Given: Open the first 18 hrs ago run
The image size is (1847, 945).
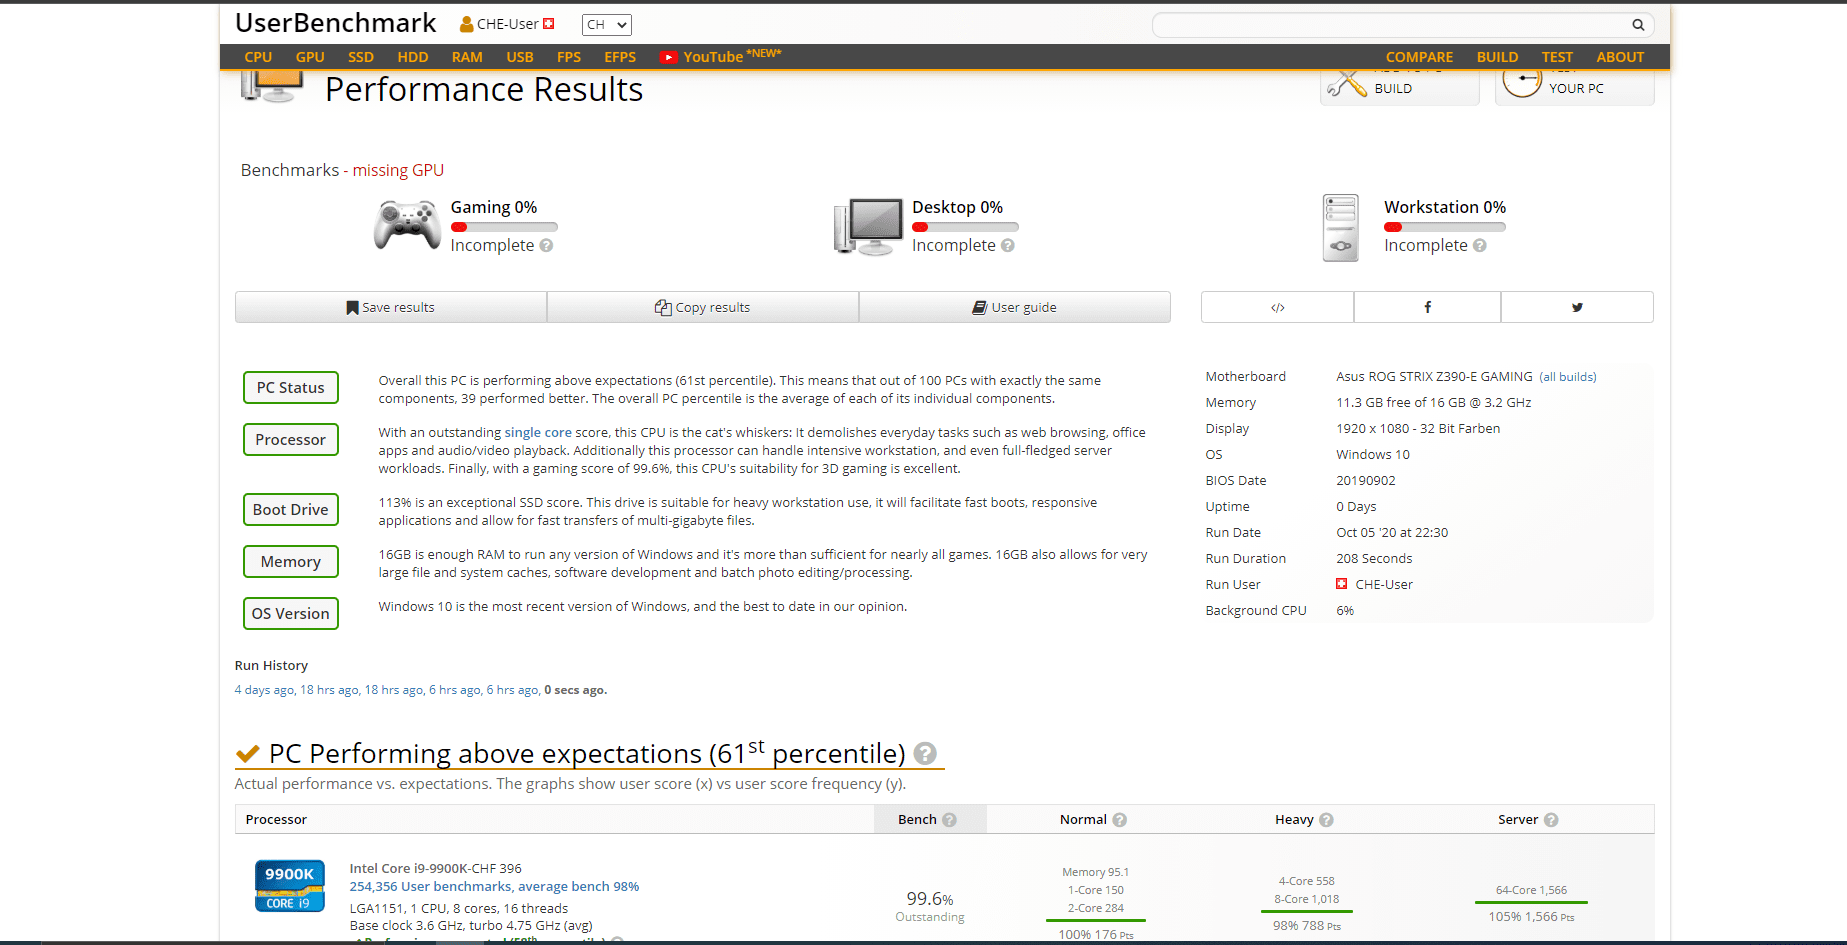Looking at the screenshot, I should coord(329,690).
